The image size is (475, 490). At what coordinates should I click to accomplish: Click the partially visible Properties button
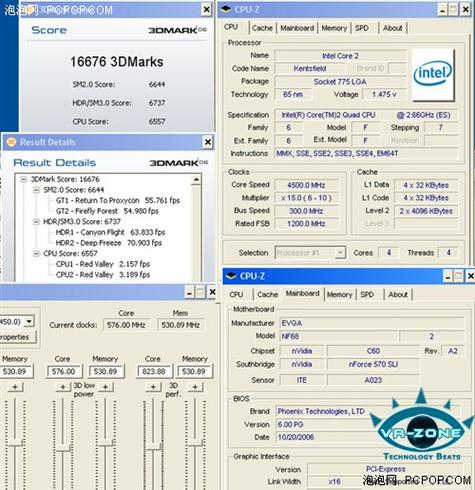click(17, 337)
